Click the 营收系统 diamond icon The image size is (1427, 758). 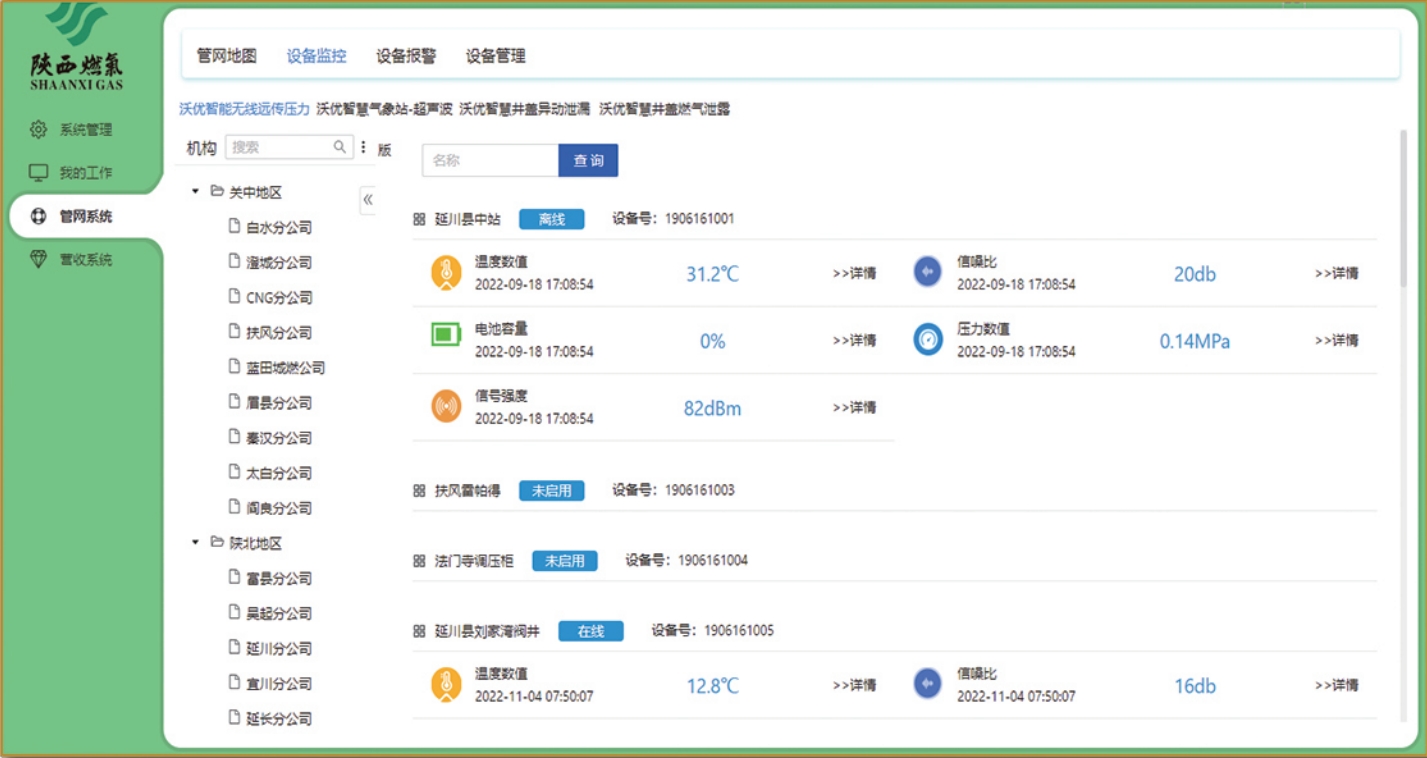point(39,260)
